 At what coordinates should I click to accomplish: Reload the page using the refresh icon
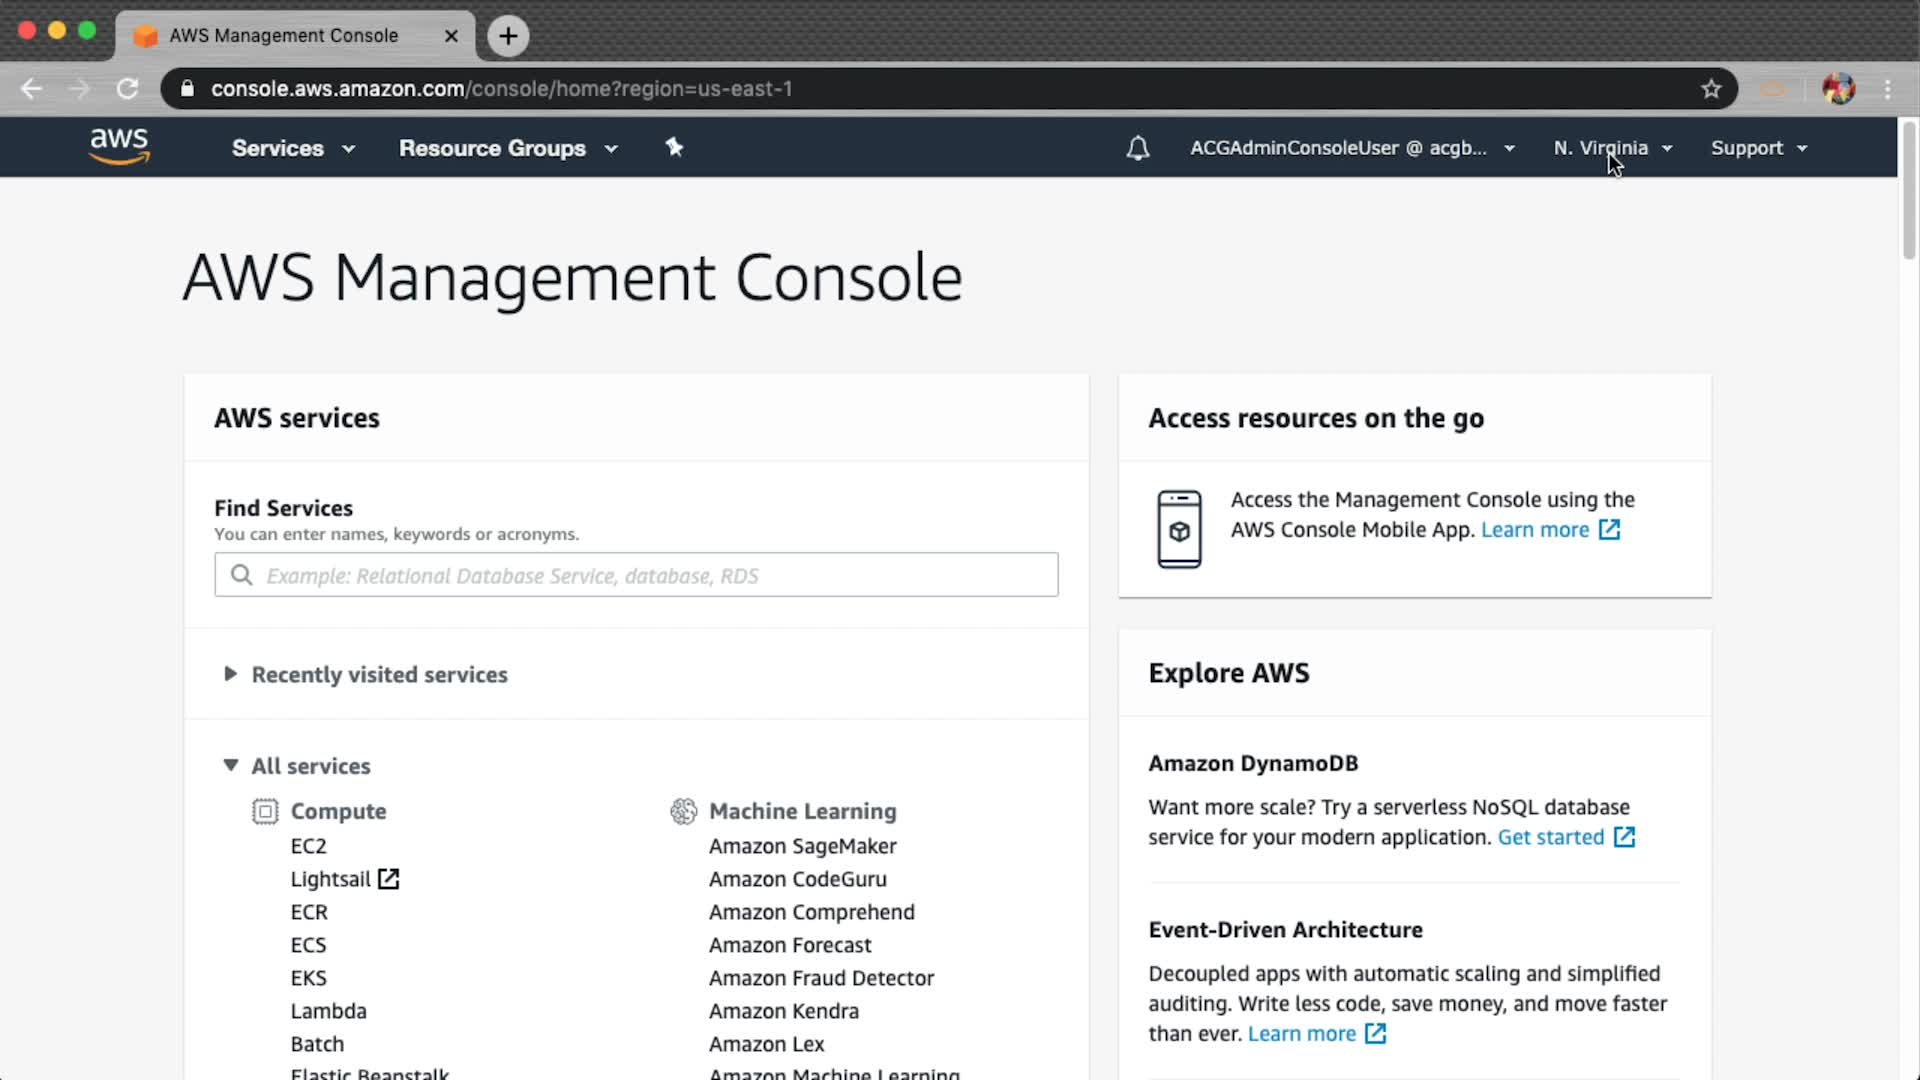127,89
